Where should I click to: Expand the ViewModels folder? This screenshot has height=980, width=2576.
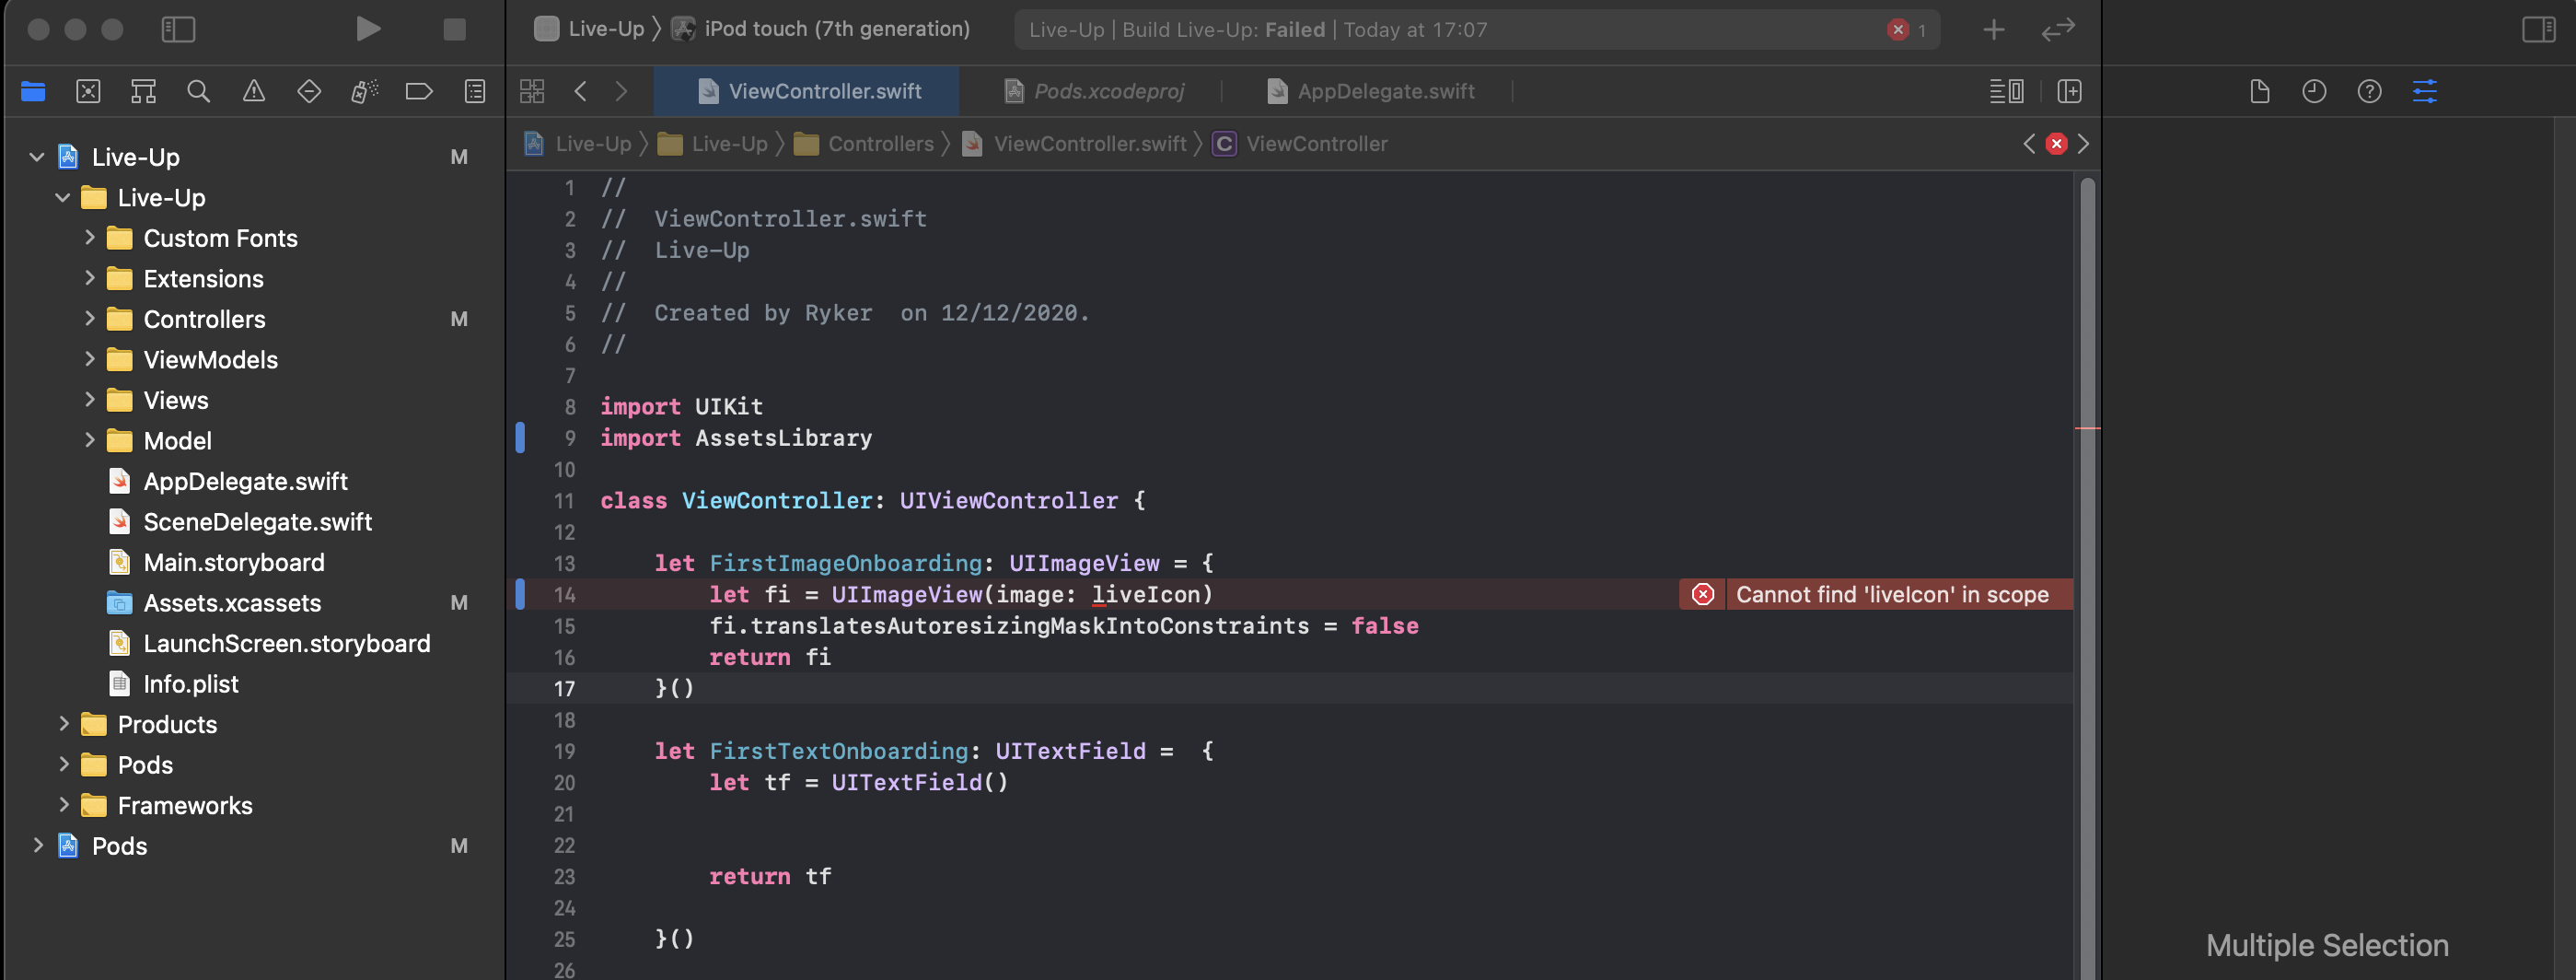pos(90,359)
